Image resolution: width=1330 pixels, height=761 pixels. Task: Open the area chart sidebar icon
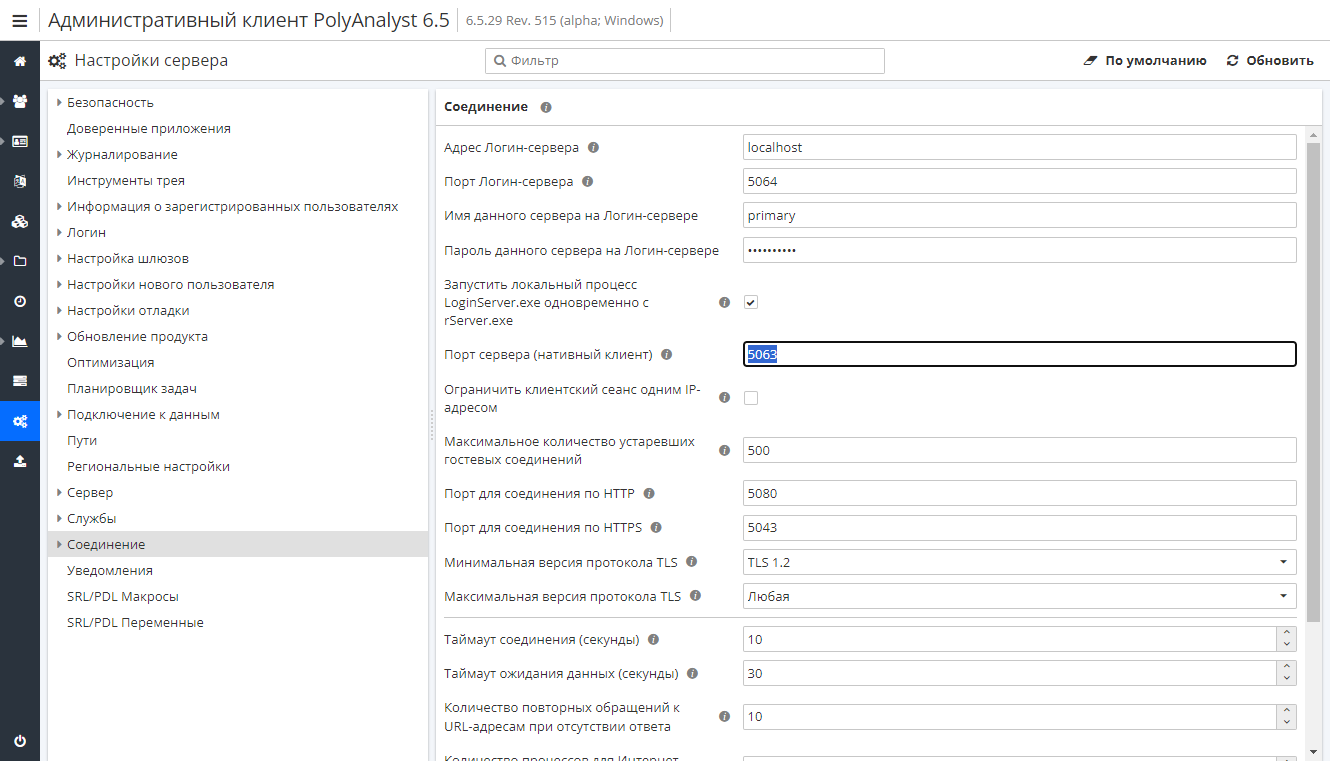[x=20, y=341]
